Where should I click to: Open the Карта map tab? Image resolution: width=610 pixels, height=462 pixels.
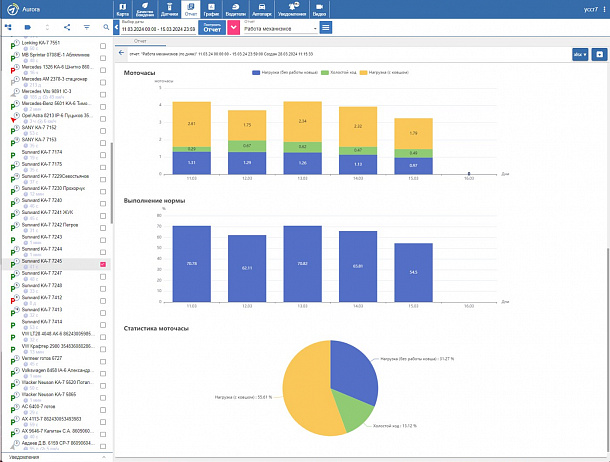click(123, 9)
